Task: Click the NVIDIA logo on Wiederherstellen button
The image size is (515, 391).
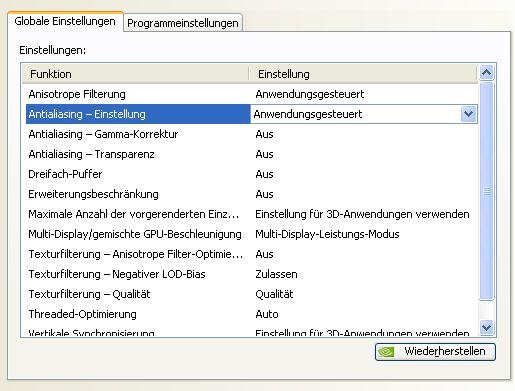Action: [x=387, y=352]
